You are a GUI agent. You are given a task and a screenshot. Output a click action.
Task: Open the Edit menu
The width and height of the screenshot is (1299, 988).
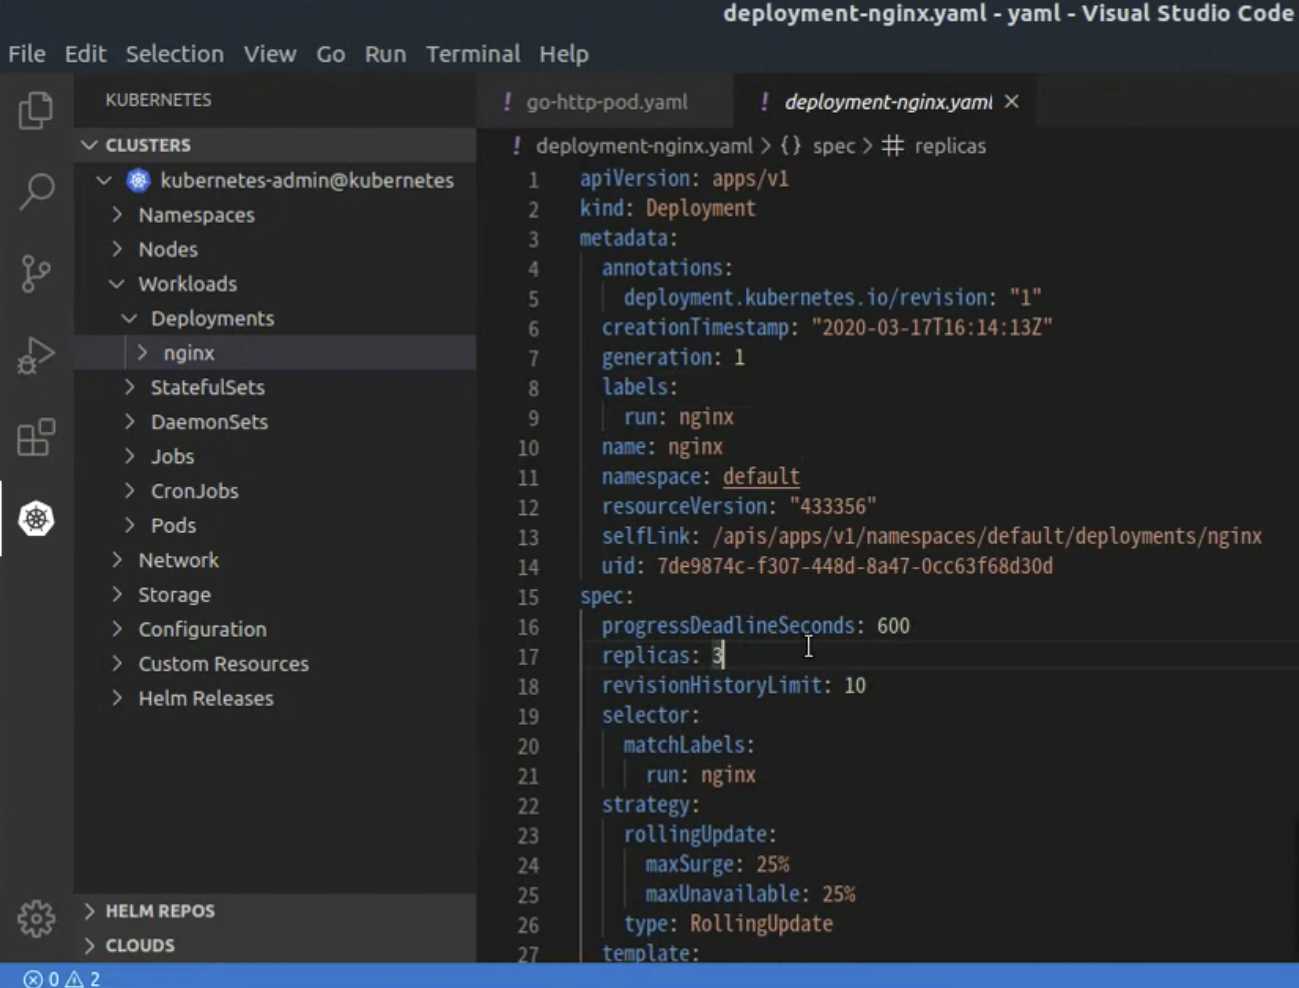coord(85,54)
